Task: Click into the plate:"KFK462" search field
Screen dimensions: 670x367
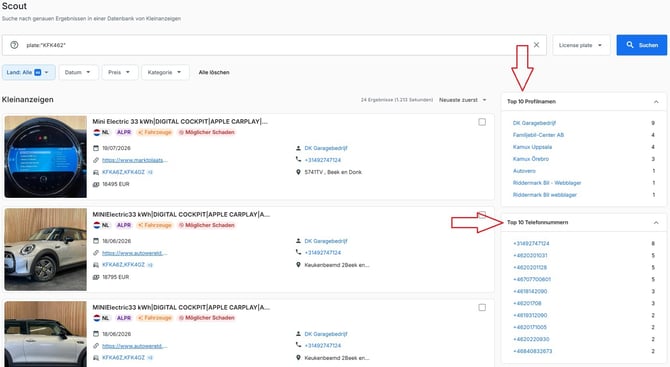Action: (273, 45)
